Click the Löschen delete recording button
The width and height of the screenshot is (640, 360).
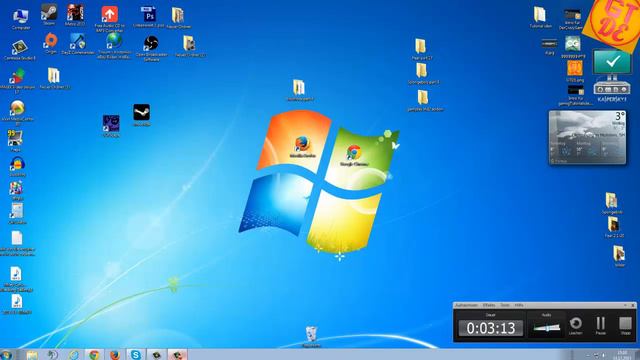576,325
